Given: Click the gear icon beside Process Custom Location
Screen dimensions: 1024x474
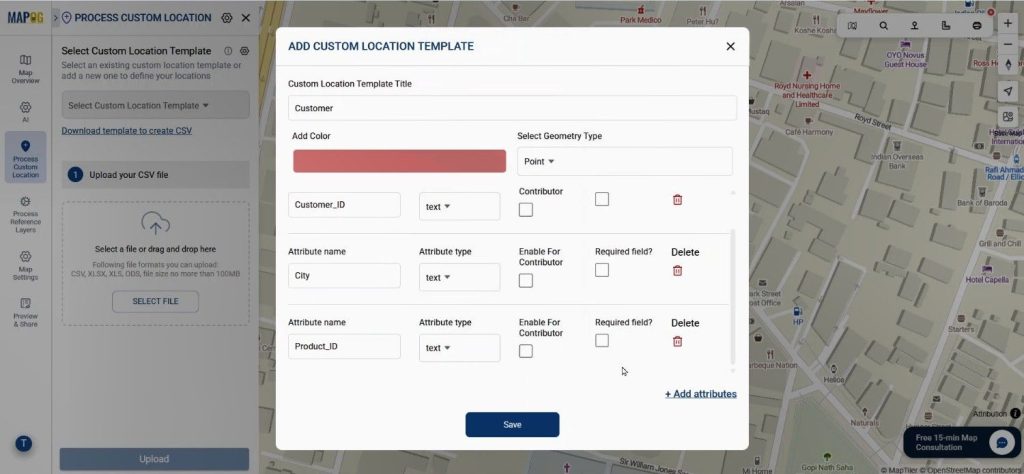Looking at the screenshot, I should coord(227,18).
